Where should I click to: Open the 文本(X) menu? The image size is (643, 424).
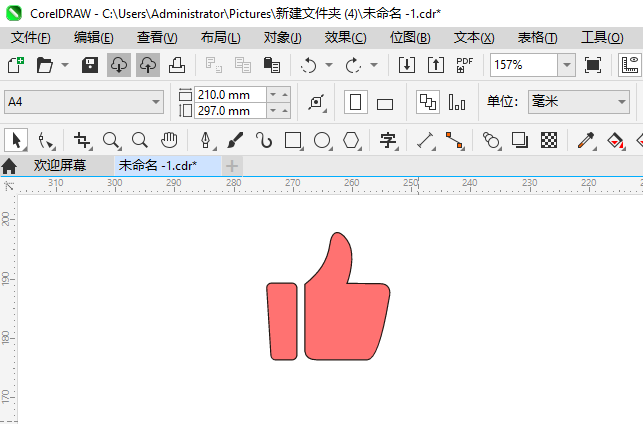474,38
